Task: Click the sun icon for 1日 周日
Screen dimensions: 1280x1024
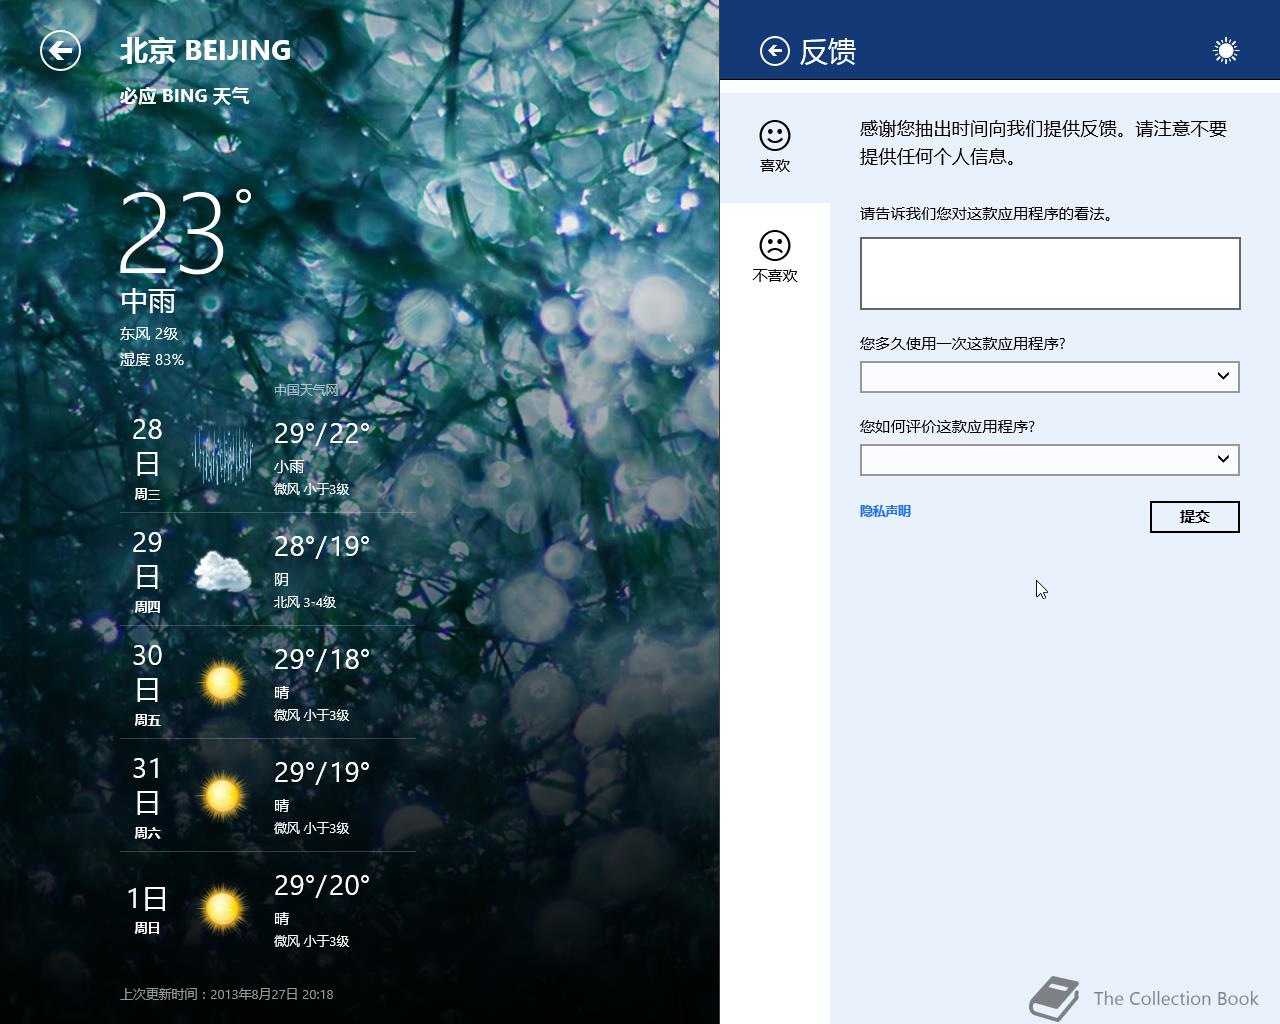Action: coord(222,908)
